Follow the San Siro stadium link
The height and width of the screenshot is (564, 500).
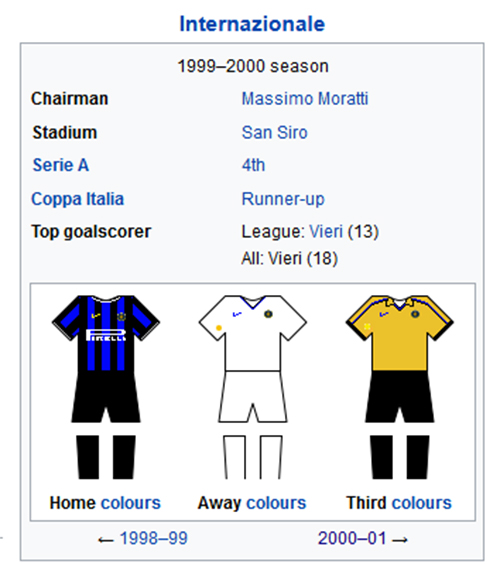point(274,132)
